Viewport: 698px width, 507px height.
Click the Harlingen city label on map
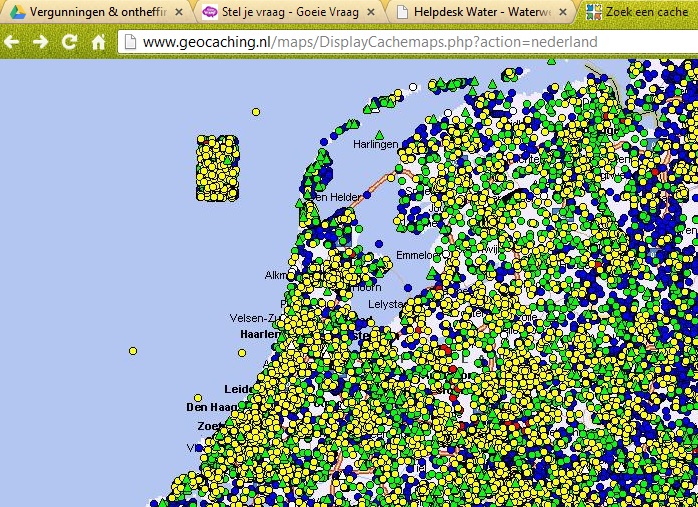(376, 145)
